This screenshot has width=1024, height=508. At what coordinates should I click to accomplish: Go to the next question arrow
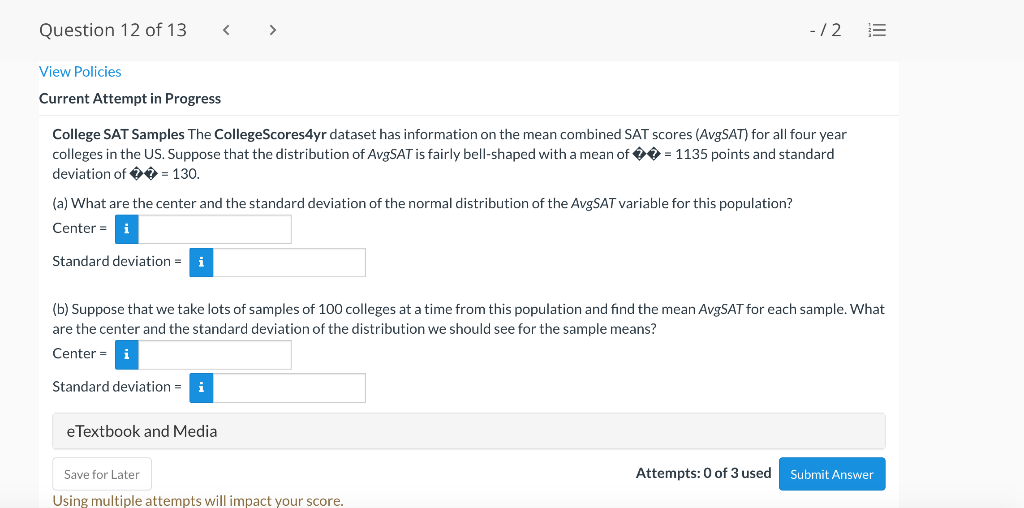(x=272, y=30)
